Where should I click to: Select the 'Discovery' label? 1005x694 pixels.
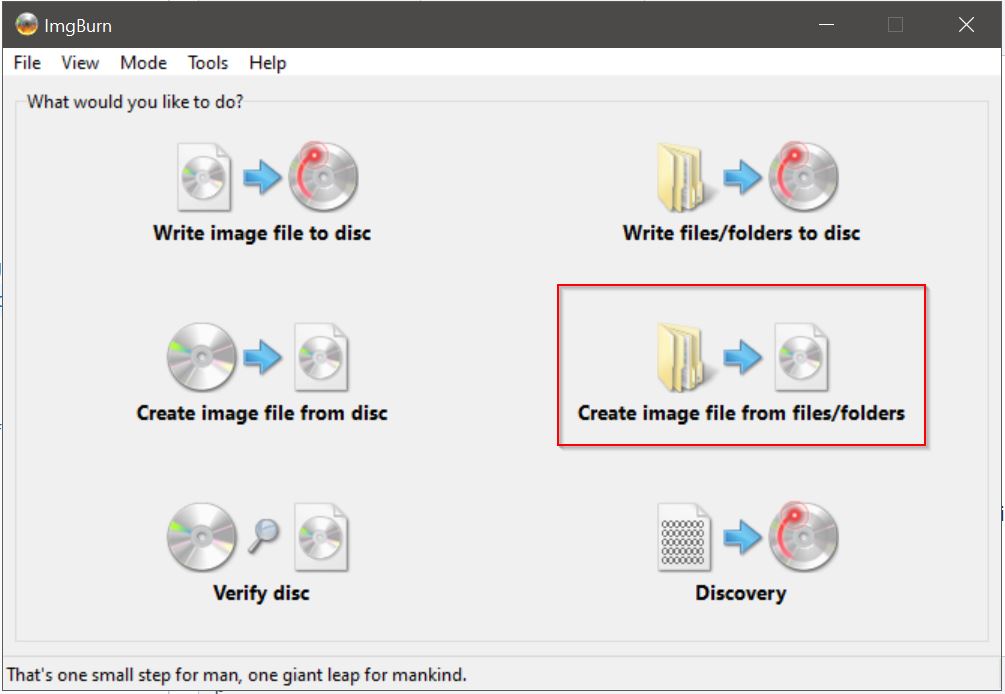point(741,593)
